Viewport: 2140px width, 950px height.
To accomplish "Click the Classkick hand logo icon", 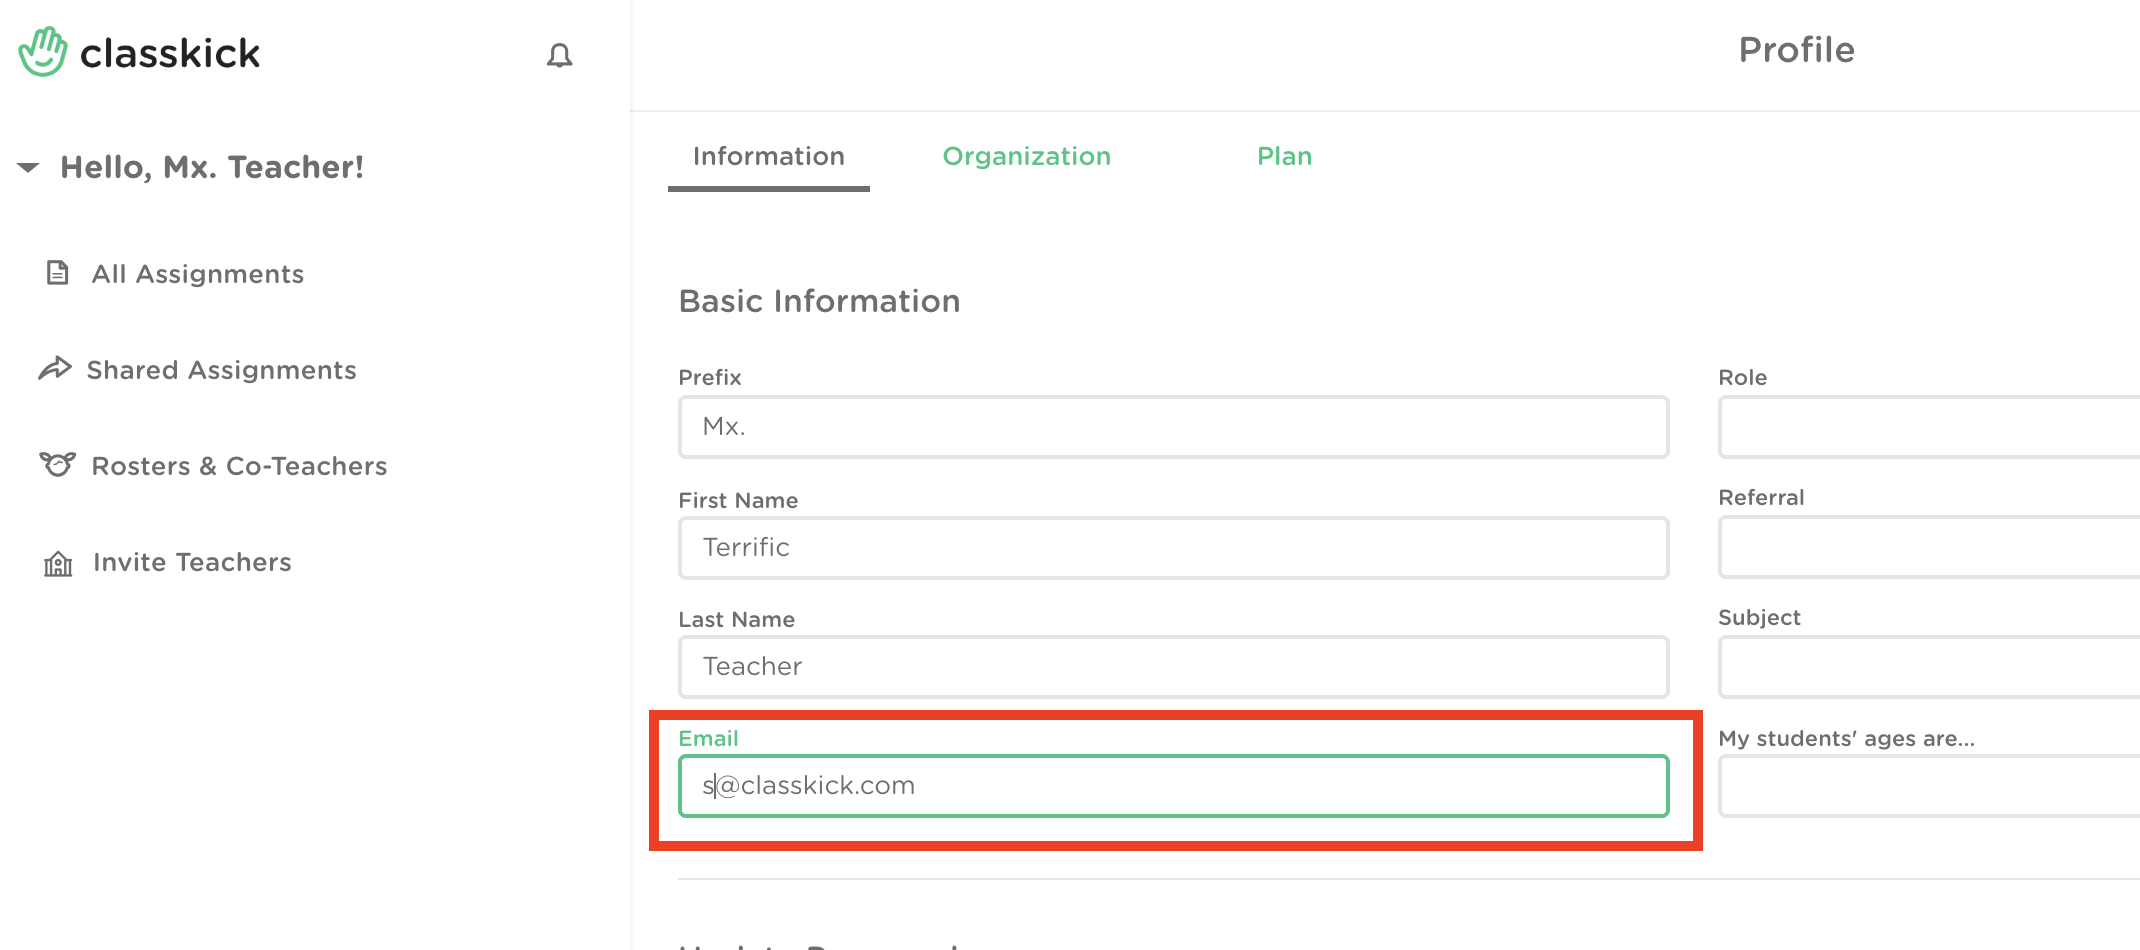I will 42,52.
